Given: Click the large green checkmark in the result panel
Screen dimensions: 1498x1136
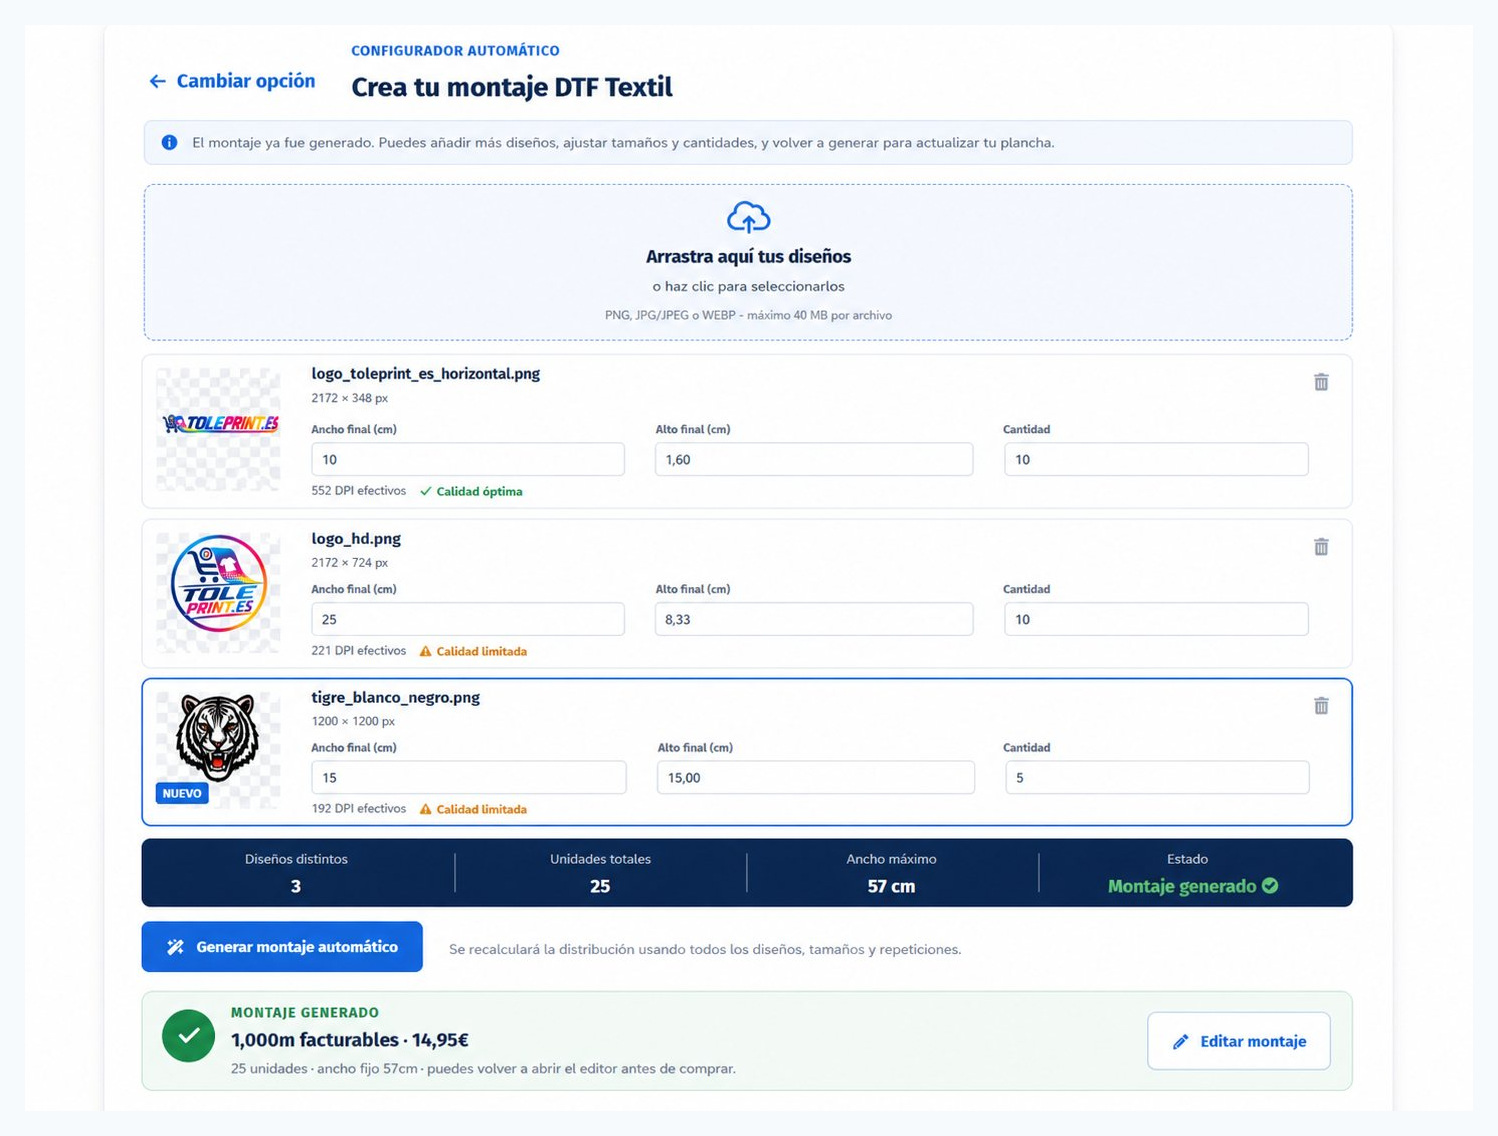Looking at the screenshot, I should coord(188,1036).
